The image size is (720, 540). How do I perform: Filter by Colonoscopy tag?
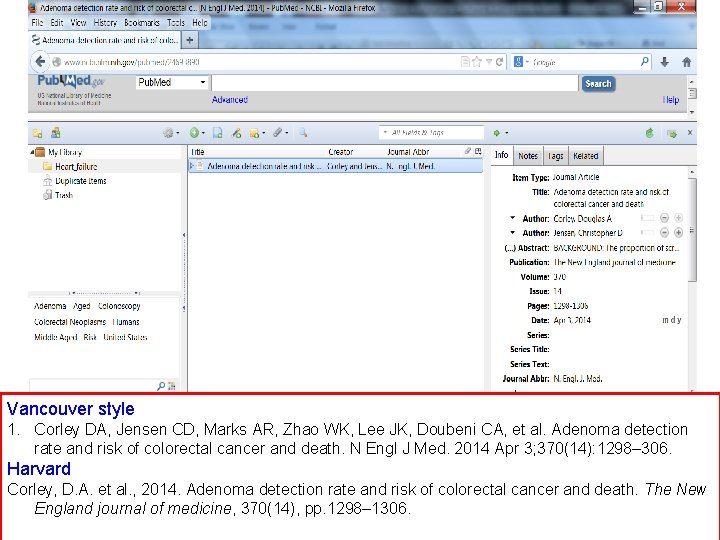(119, 306)
